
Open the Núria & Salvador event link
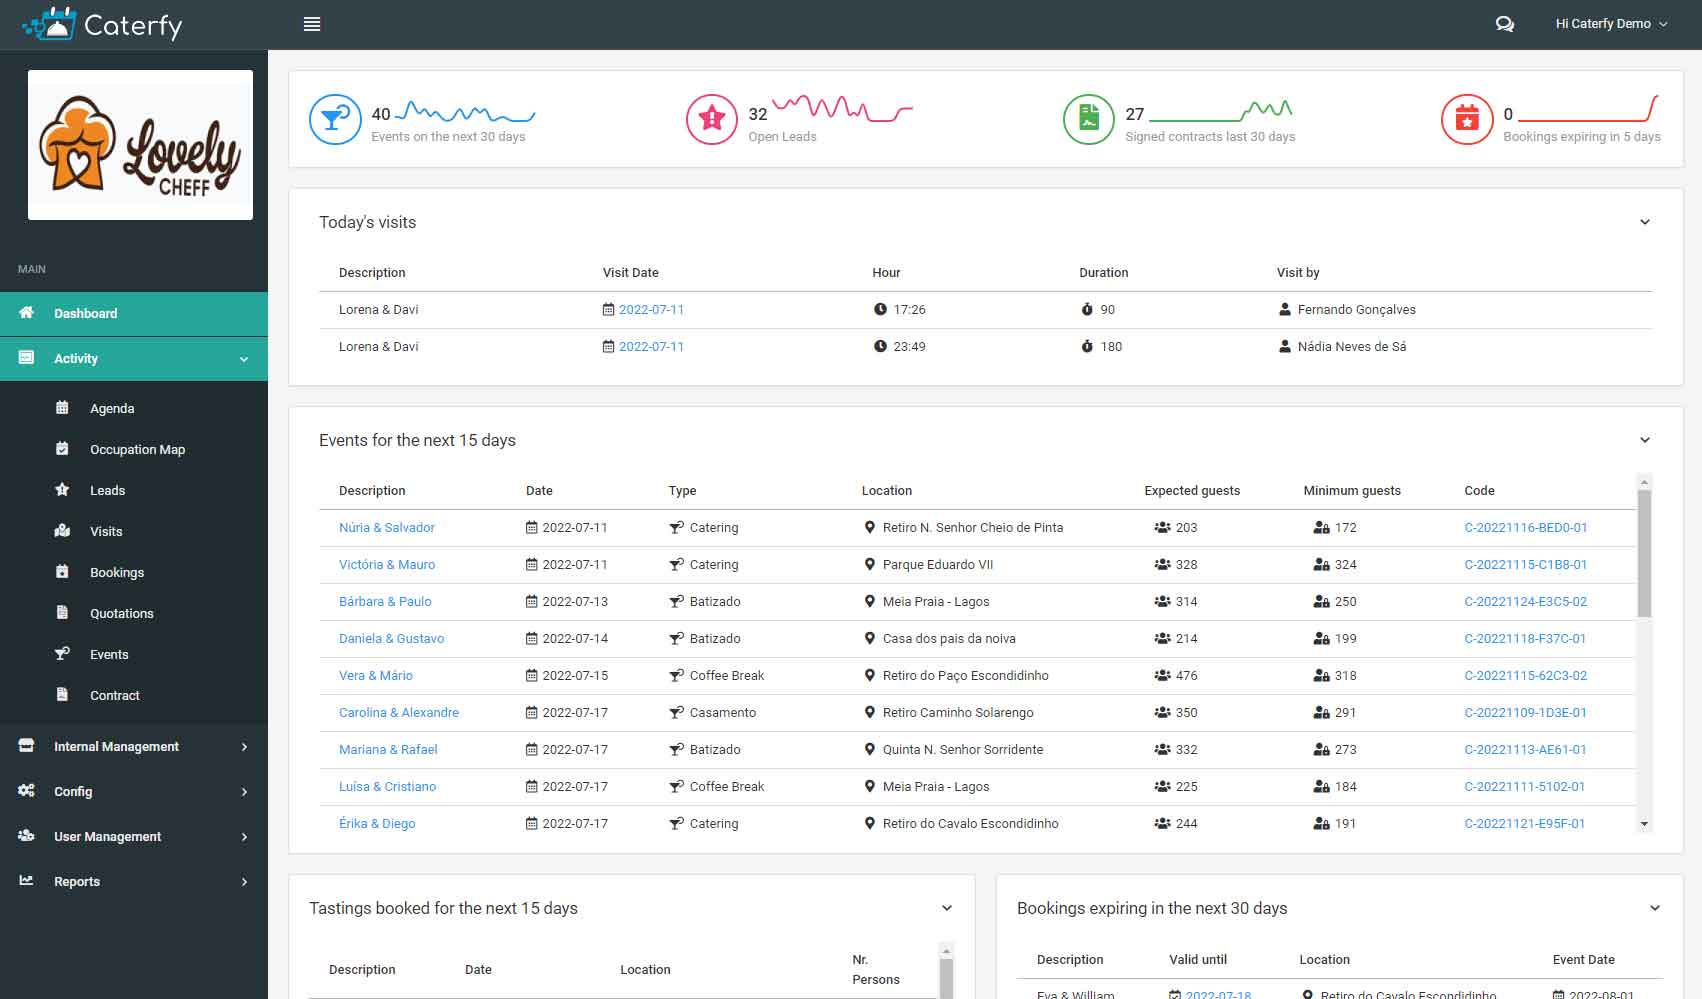click(386, 527)
